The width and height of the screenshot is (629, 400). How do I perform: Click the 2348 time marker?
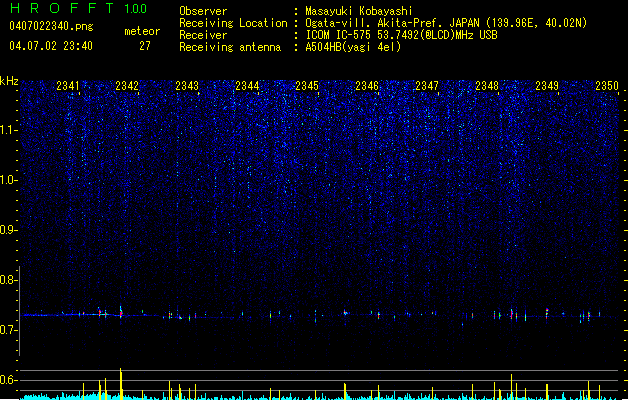(x=487, y=86)
